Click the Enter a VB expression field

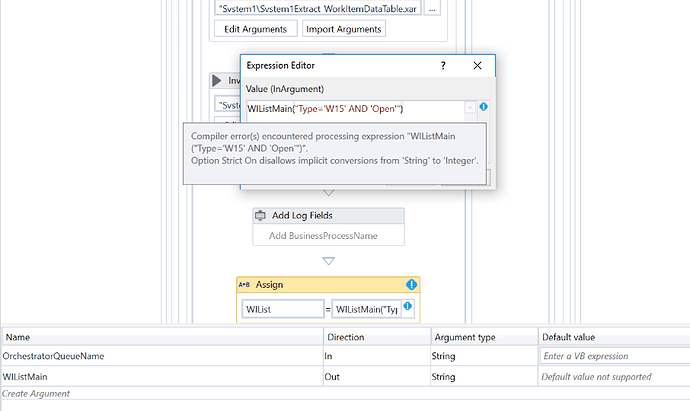coord(615,356)
